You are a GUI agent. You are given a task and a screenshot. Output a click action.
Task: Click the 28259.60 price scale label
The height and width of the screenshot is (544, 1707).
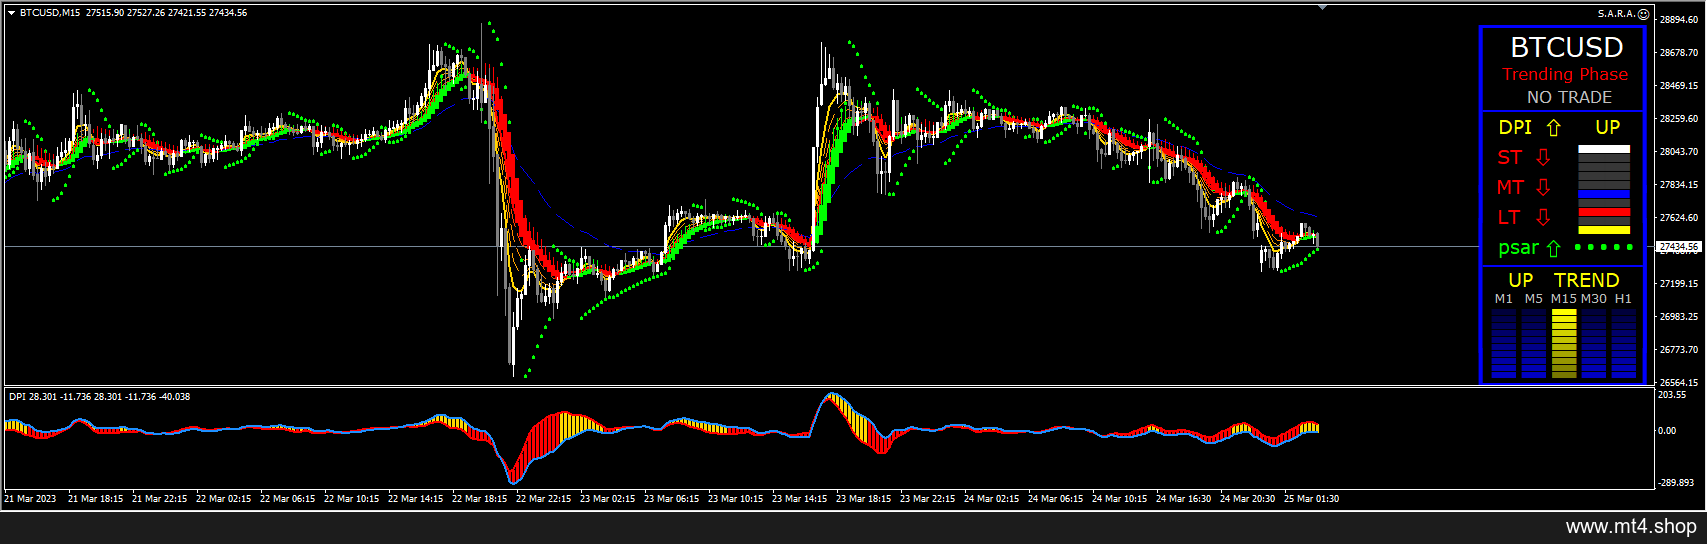pyautogui.click(x=1679, y=119)
